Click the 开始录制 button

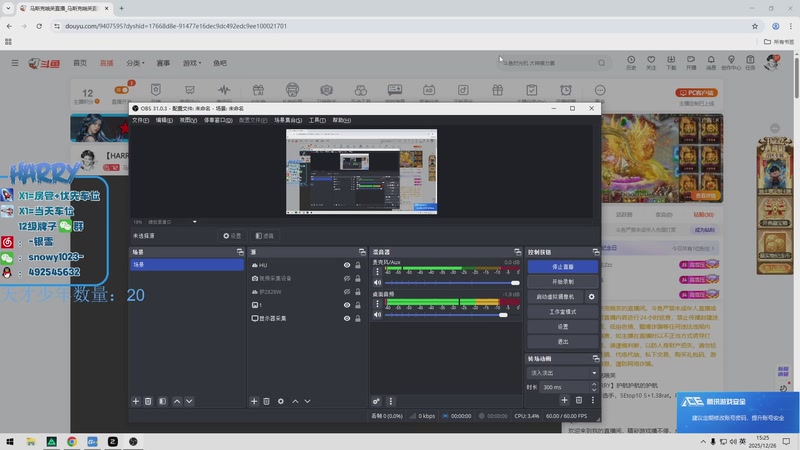[563, 282]
